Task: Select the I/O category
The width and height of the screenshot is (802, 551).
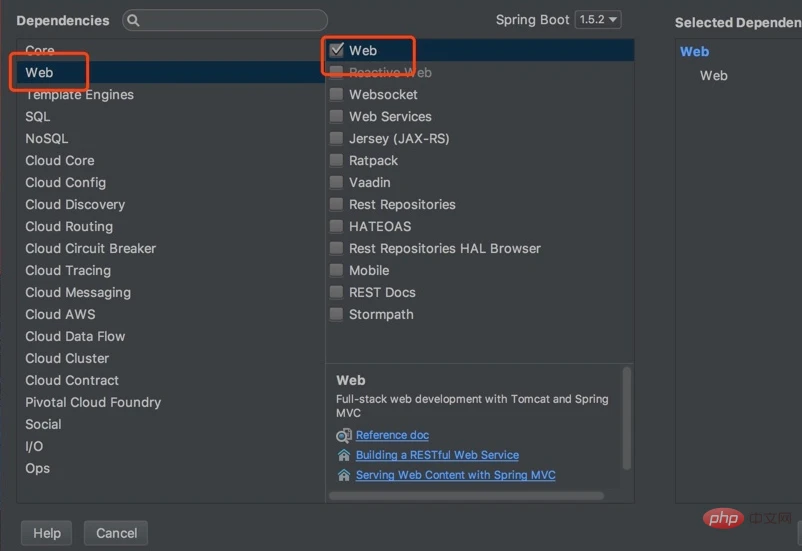Action: point(170,447)
